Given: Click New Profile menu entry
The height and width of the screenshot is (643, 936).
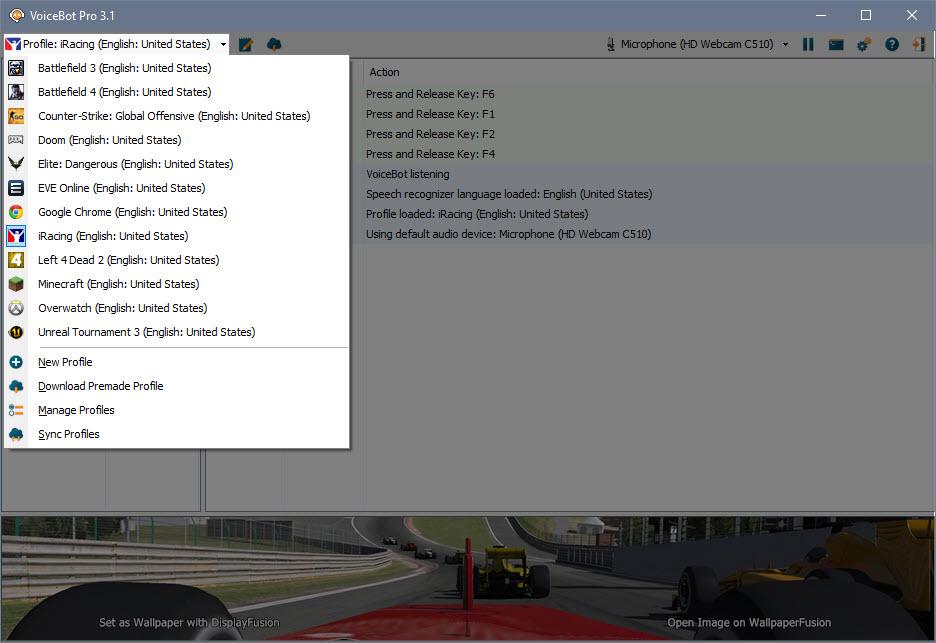Looking at the screenshot, I should click(x=177, y=362).
